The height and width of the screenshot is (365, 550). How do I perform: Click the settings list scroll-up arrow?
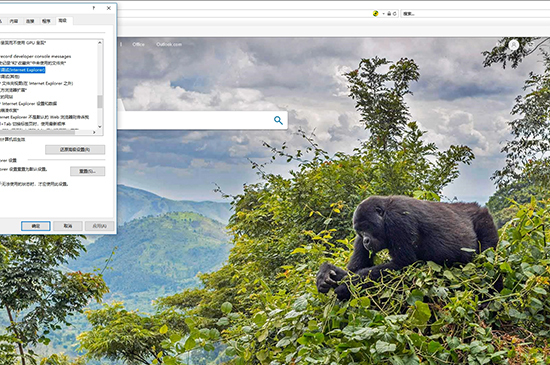[x=100, y=42]
